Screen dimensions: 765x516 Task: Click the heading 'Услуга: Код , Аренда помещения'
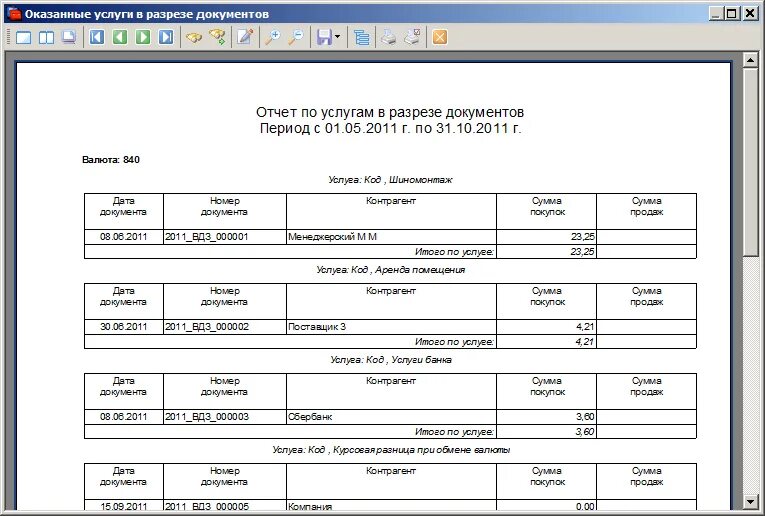coord(390,270)
